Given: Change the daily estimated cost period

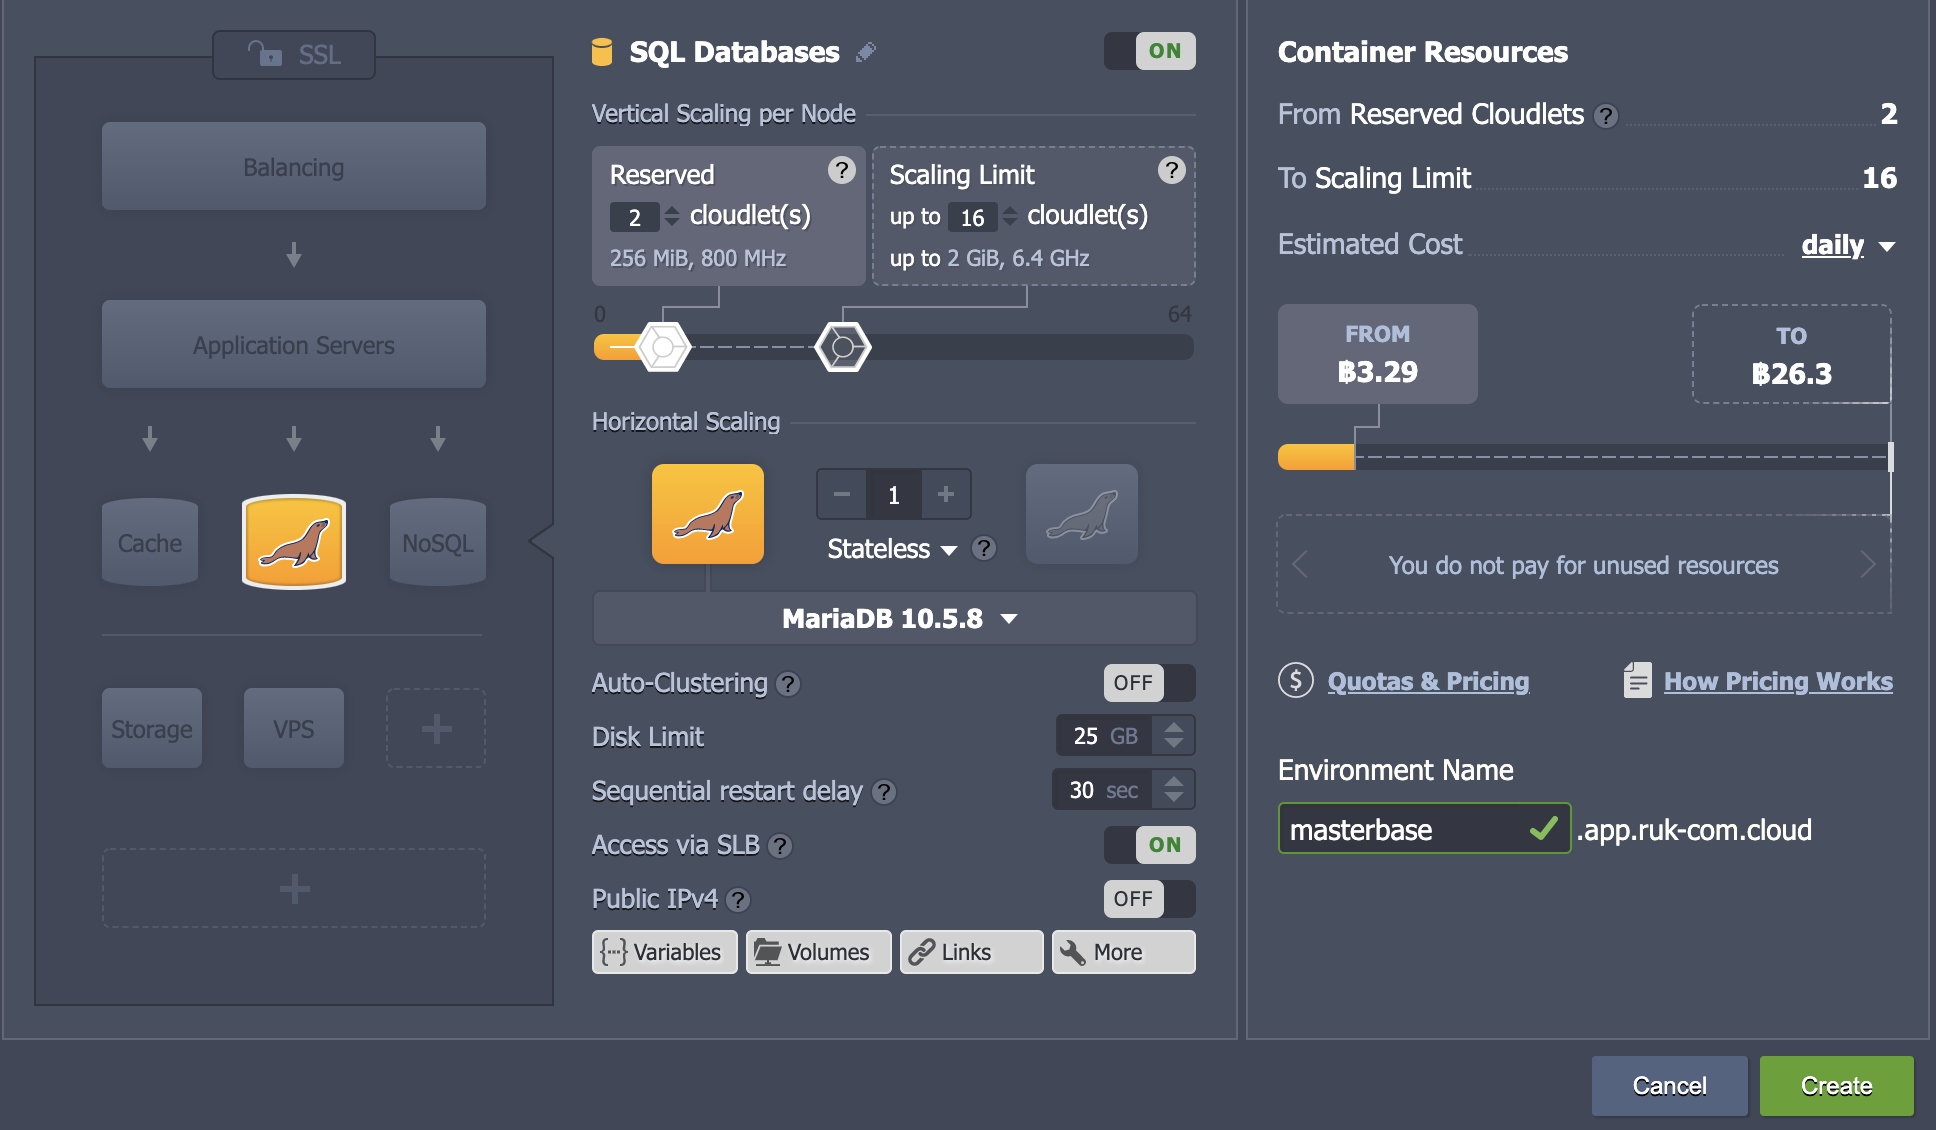Looking at the screenshot, I should 1848,245.
